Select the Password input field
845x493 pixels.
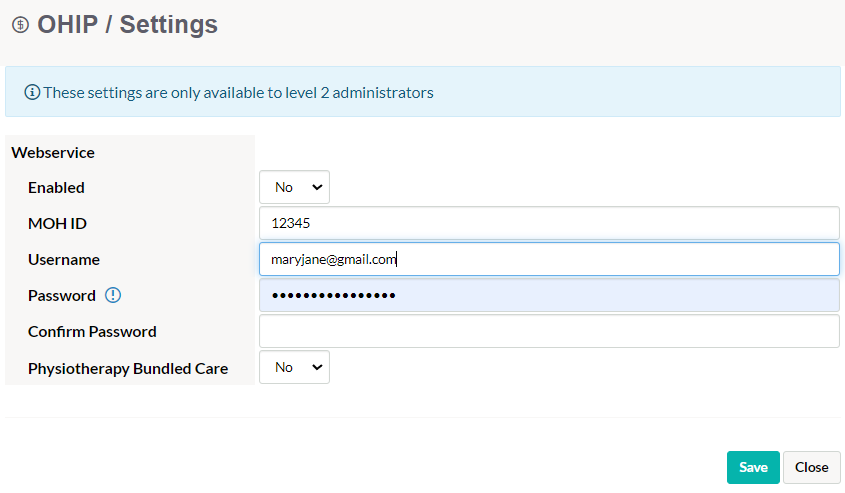pyautogui.click(x=549, y=295)
